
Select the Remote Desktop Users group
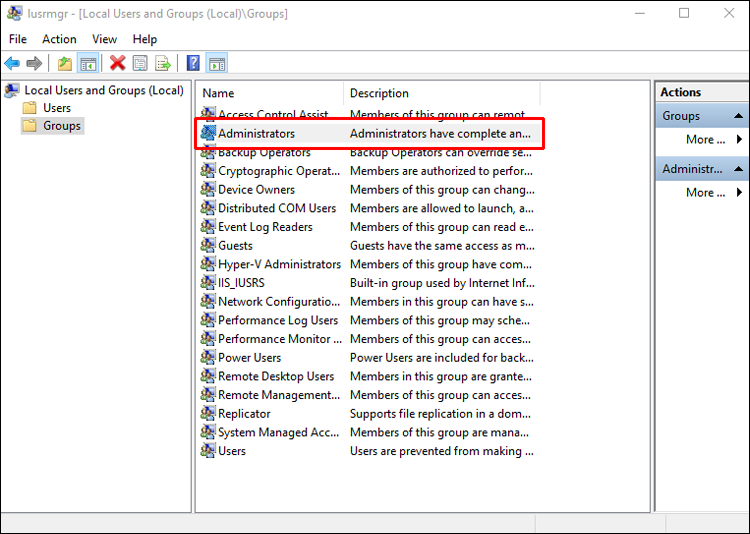(367, 376)
